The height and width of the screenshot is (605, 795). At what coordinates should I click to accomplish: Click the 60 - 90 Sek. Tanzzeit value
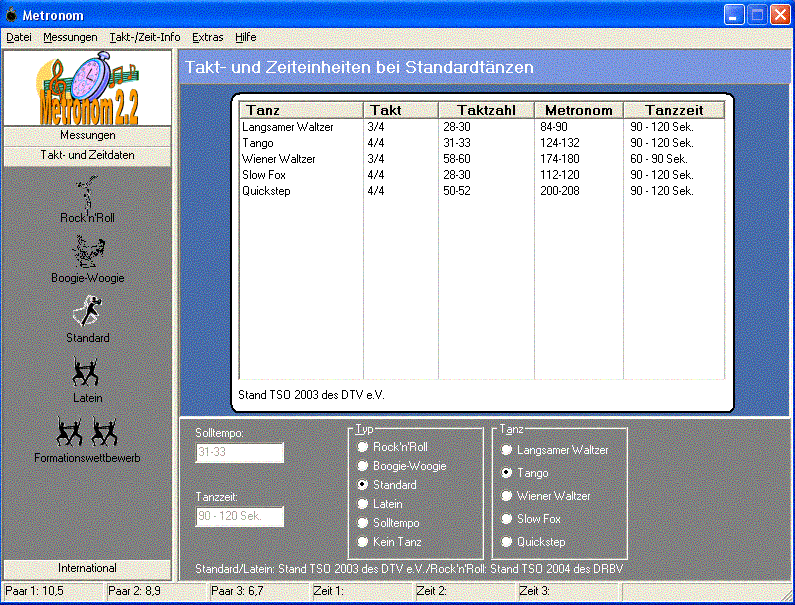[x=659, y=159]
